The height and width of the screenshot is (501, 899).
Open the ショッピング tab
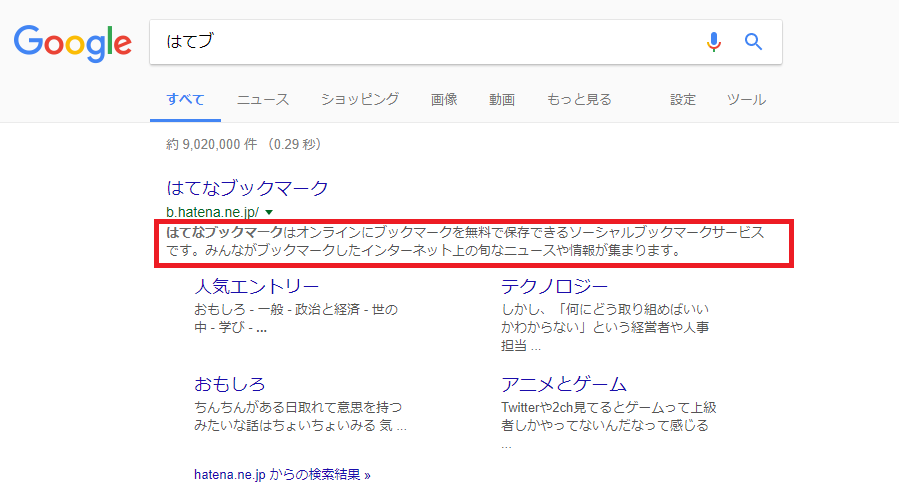(x=359, y=99)
